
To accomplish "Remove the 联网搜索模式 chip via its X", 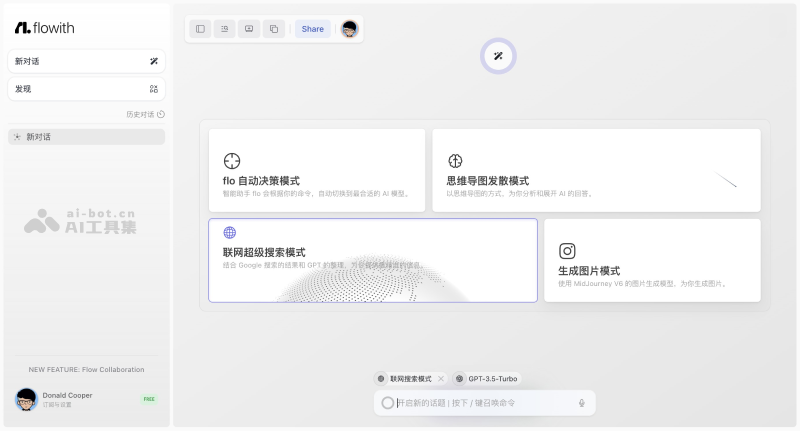I will point(441,379).
